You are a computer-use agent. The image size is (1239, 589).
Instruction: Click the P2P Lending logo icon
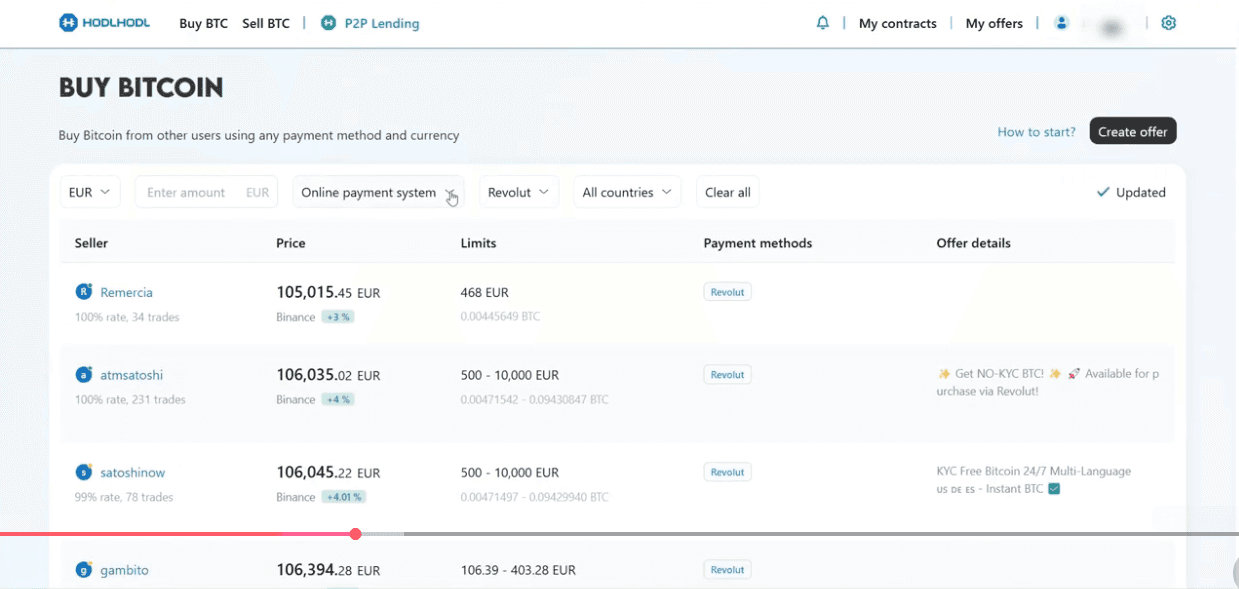(328, 23)
